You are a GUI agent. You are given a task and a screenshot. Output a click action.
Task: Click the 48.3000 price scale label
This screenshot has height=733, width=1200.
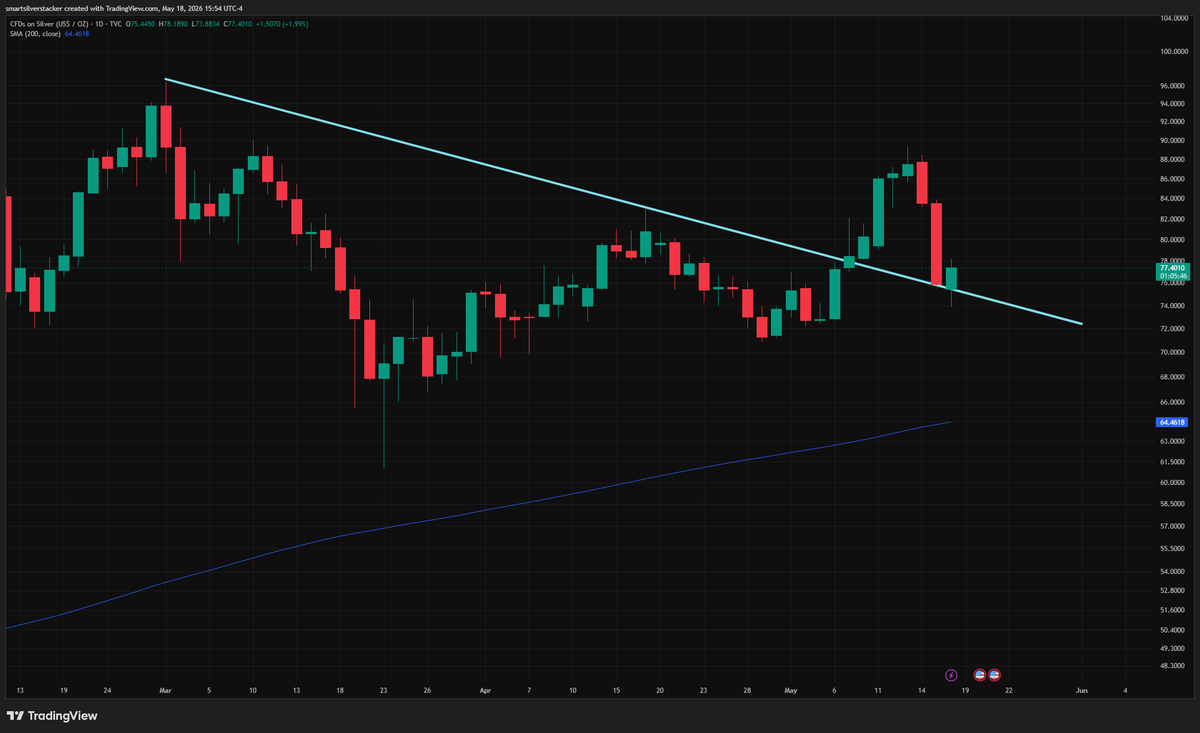1173,664
